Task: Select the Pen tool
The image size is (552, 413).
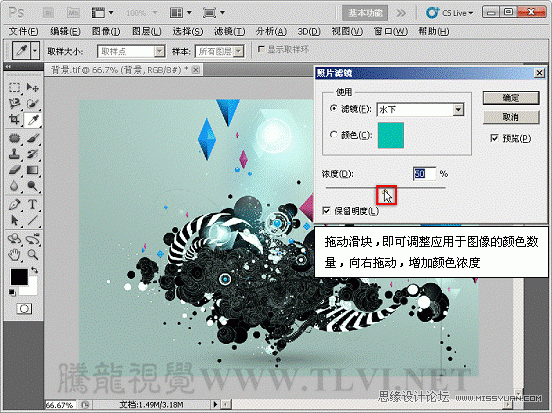Action: tap(14, 205)
